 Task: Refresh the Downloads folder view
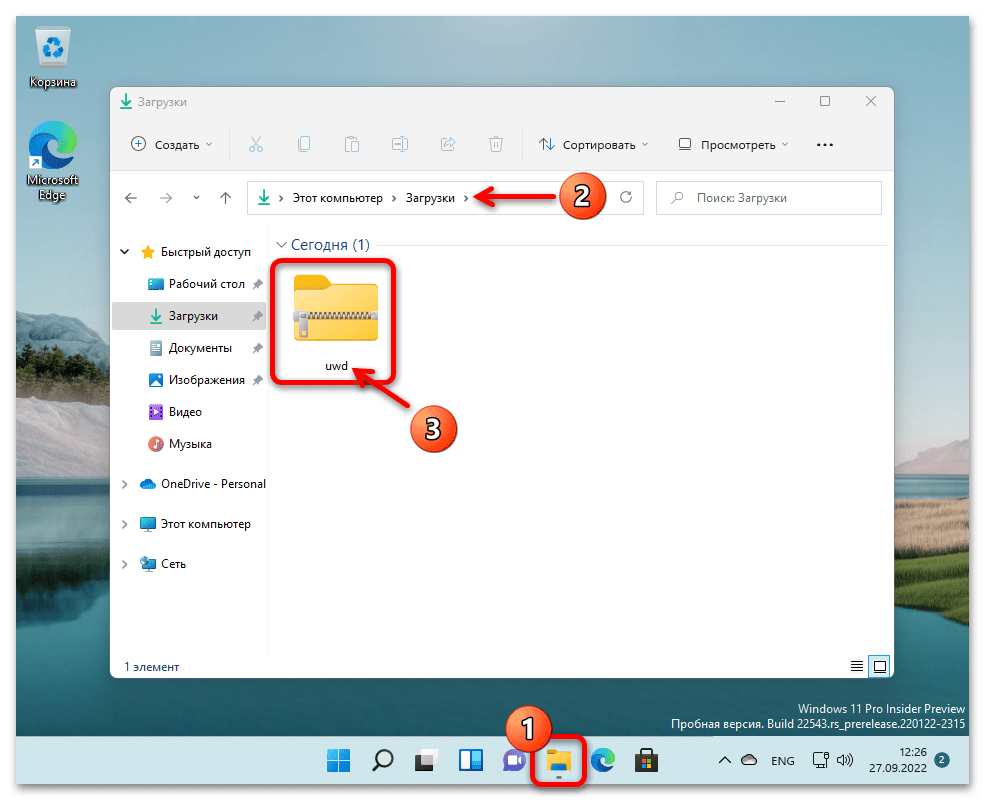pyautogui.click(x=626, y=198)
